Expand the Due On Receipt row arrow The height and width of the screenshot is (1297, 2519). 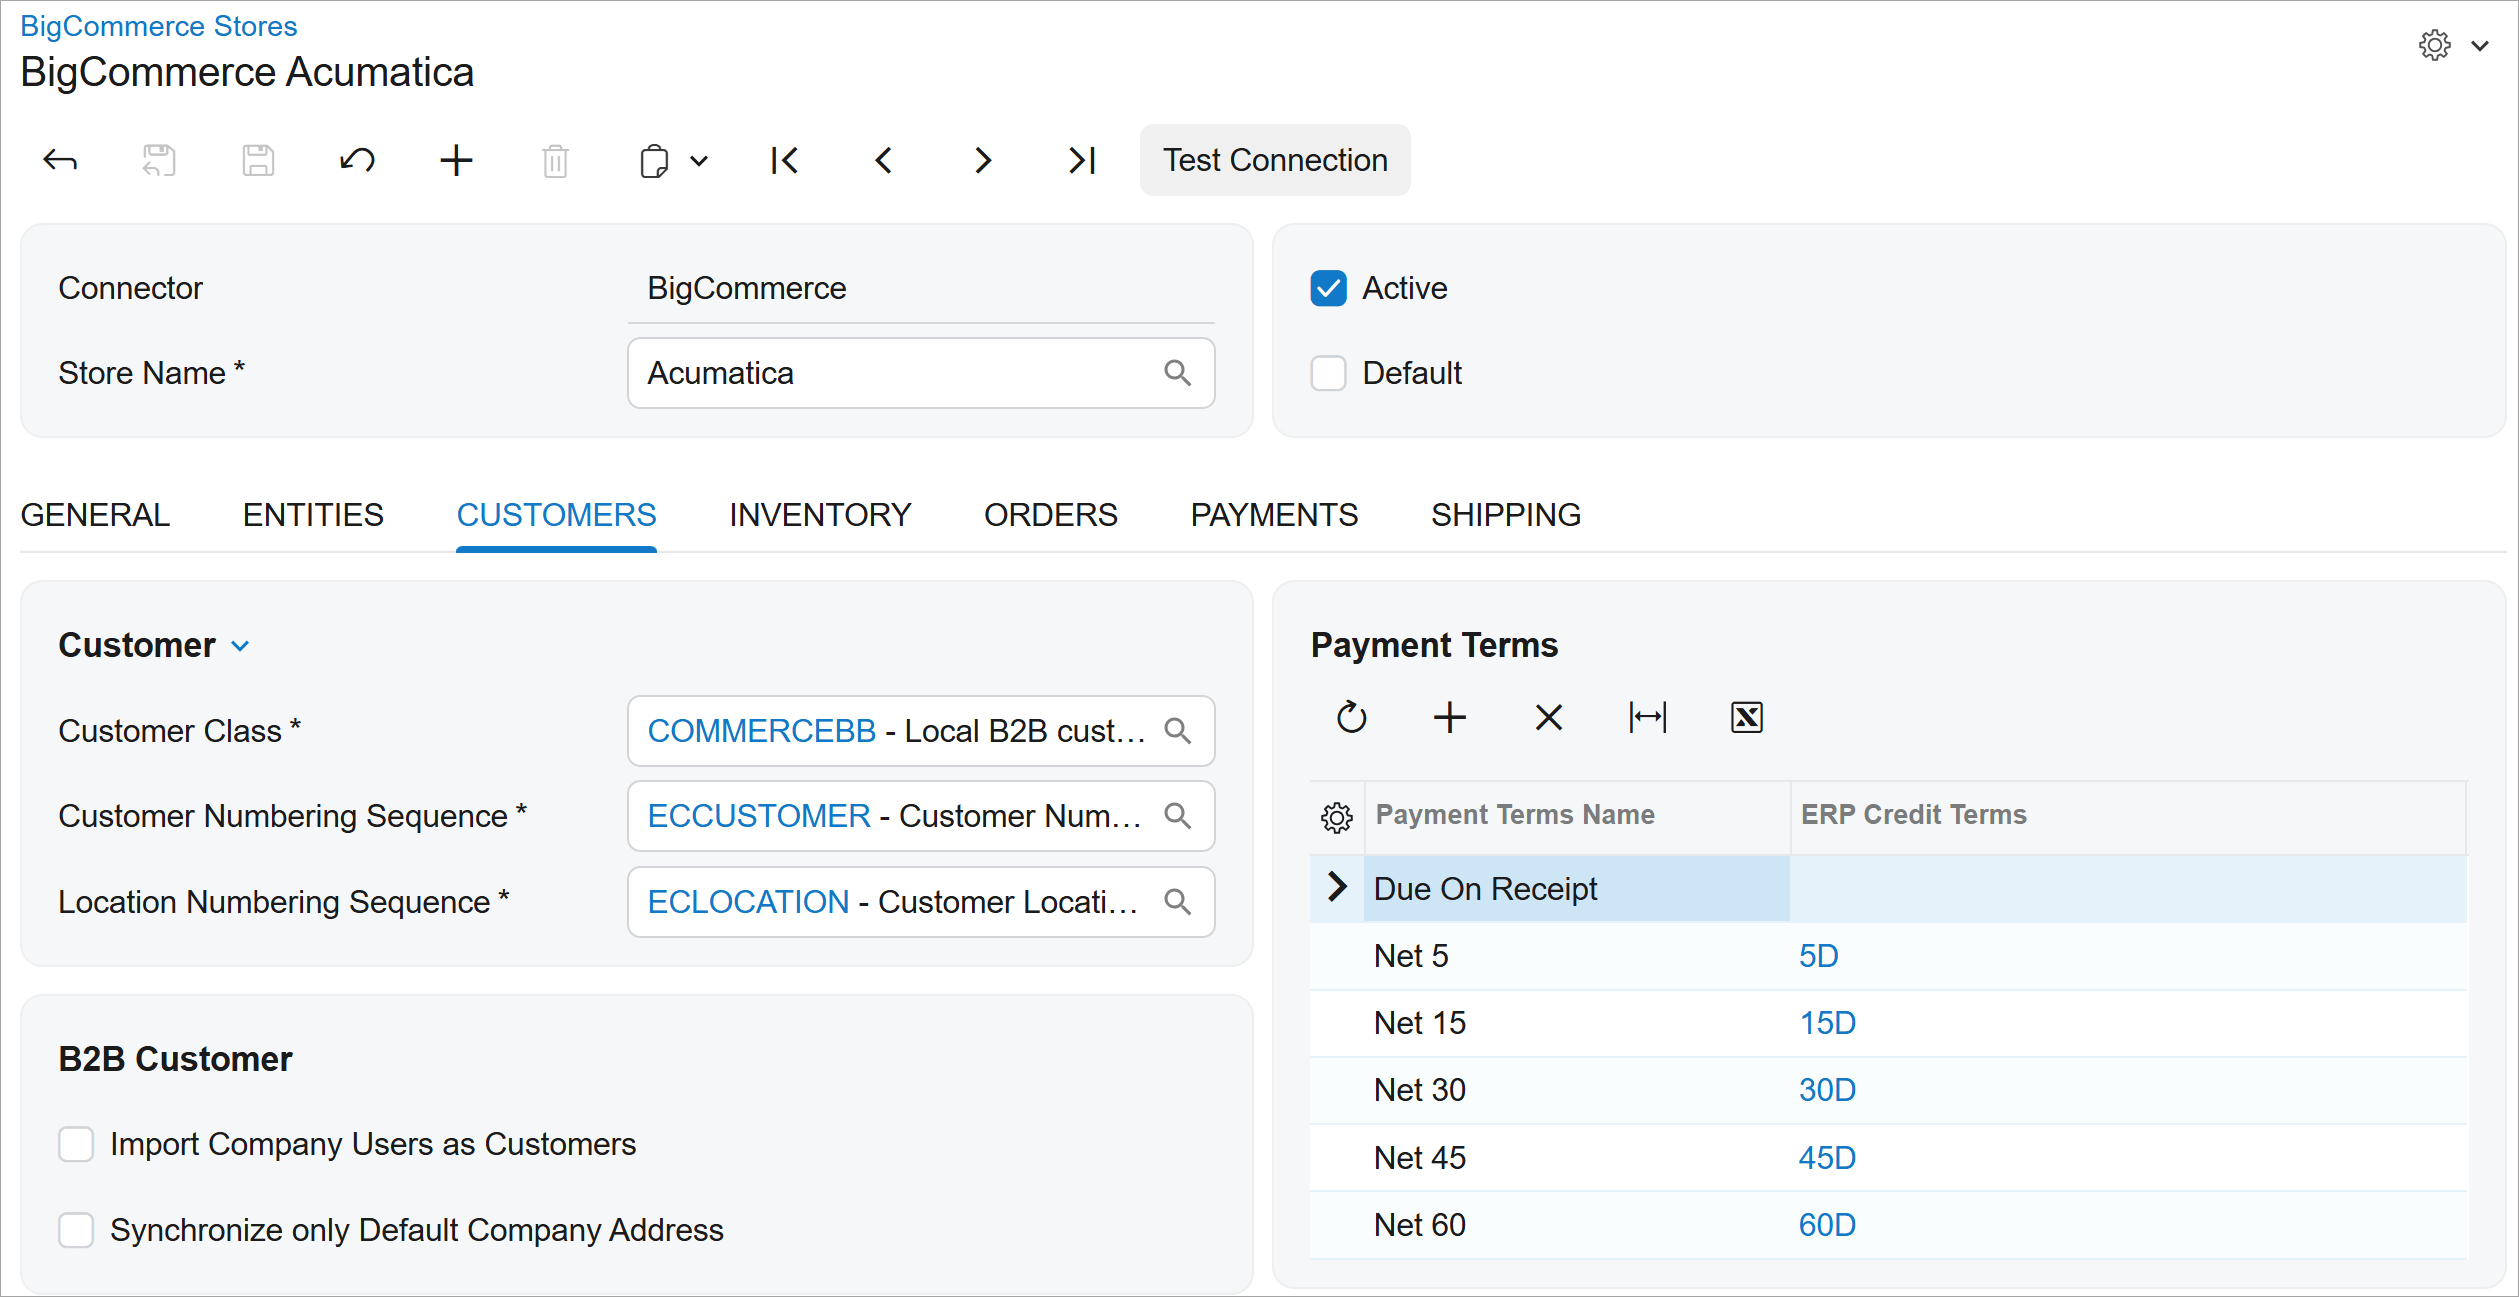[1337, 887]
